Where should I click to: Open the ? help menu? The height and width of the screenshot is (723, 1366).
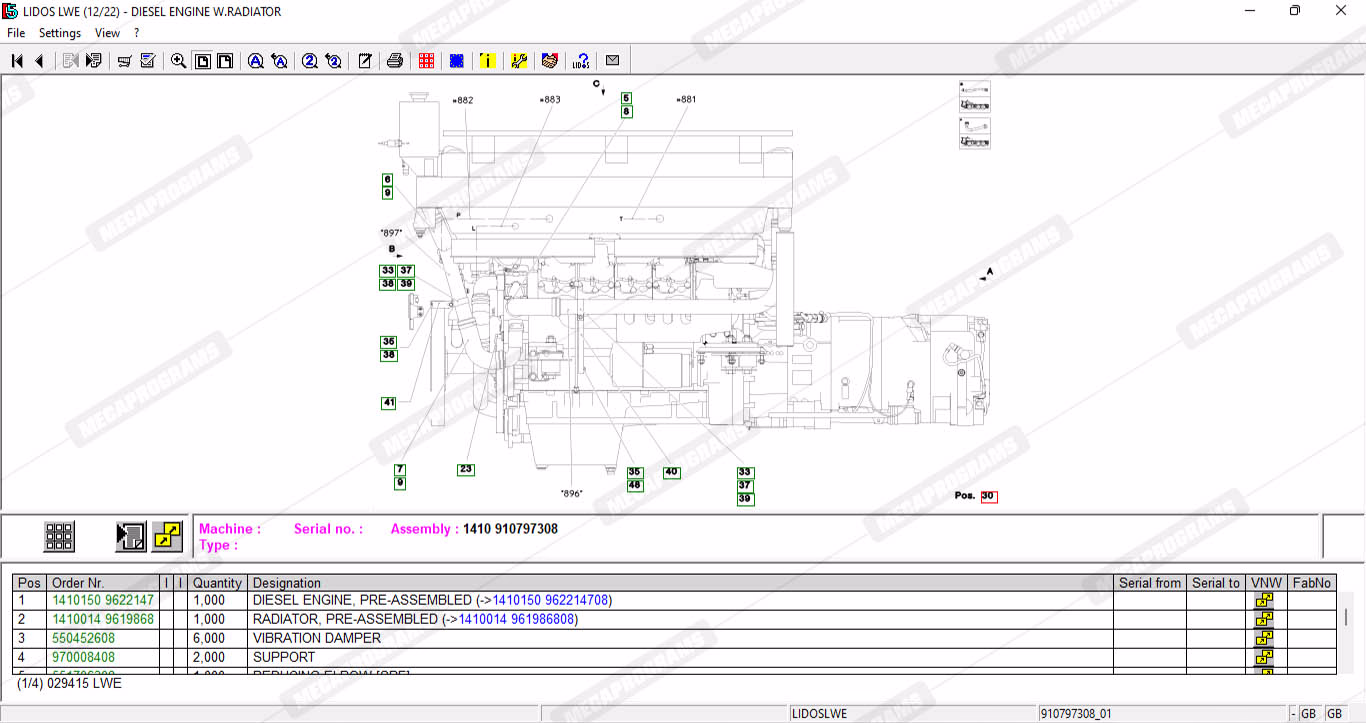[x=137, y=33]
